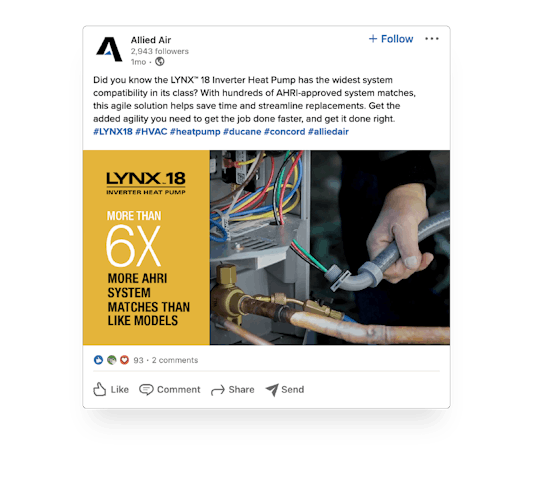The width and height of the screenshot is (533, 498).
Task: Open the #concord hashtag
Action: tap(285, 132)
